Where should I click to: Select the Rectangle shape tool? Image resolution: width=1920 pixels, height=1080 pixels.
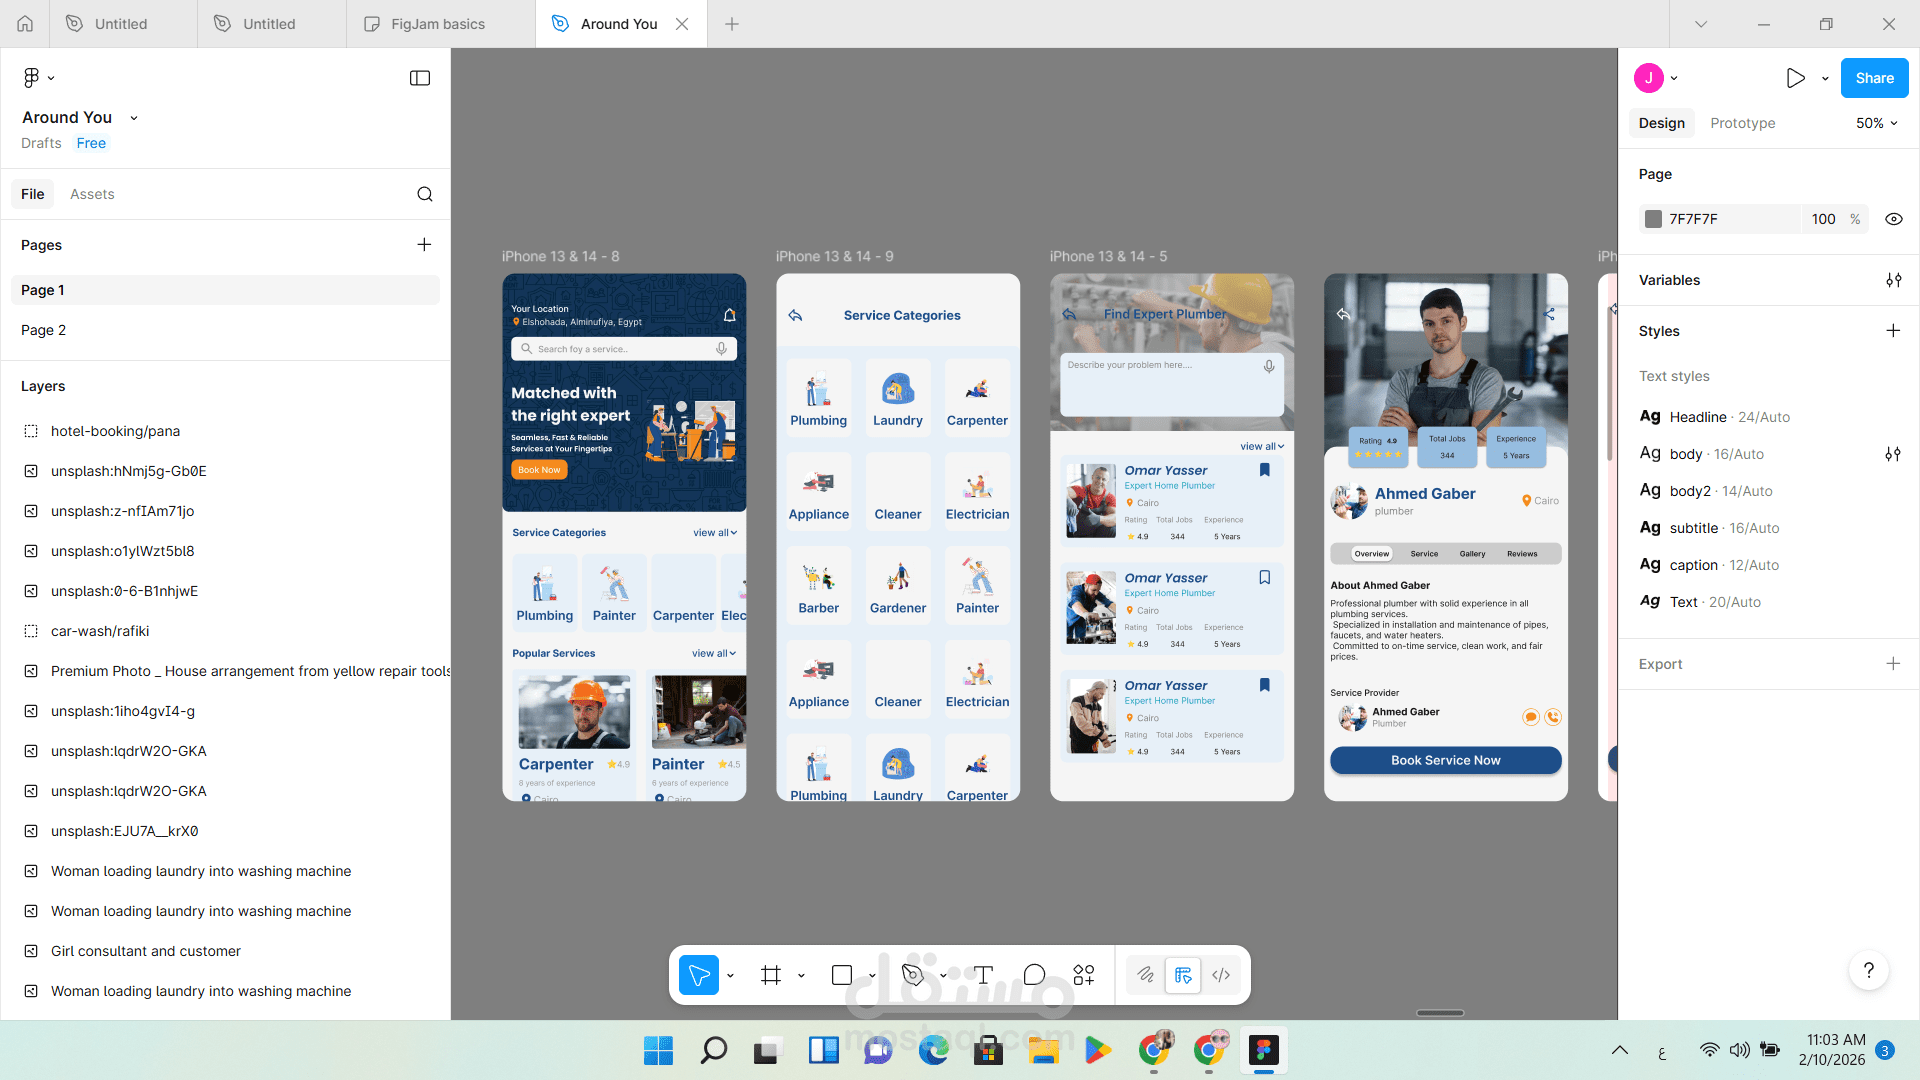tap(842, 975)
